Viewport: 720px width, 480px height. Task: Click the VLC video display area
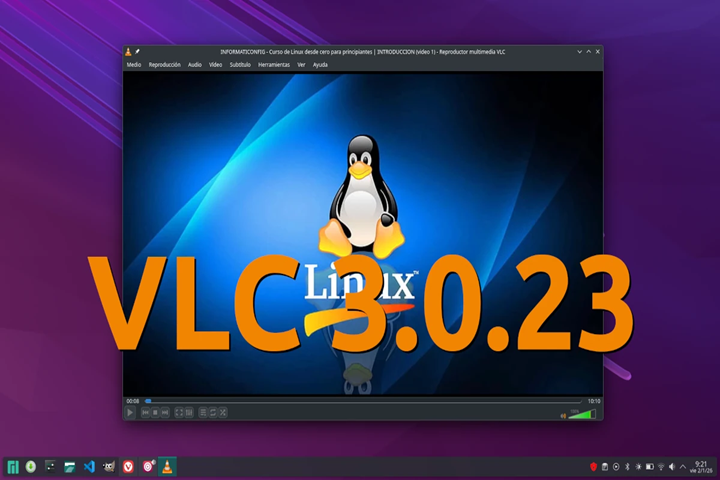click(363, 233)
